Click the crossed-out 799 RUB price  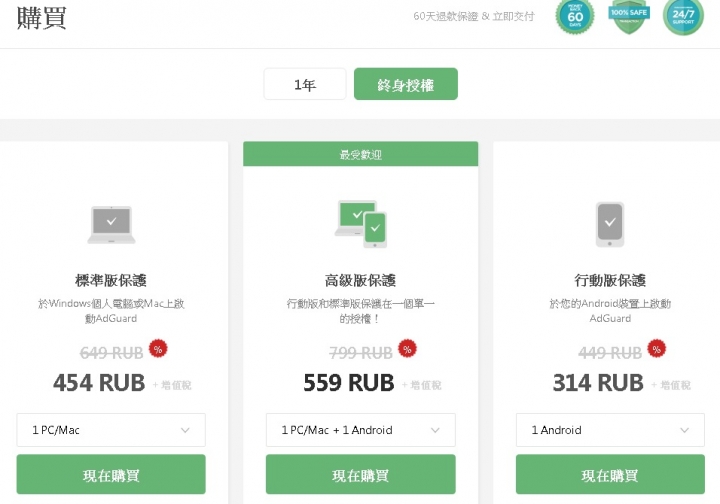[361, 353]
